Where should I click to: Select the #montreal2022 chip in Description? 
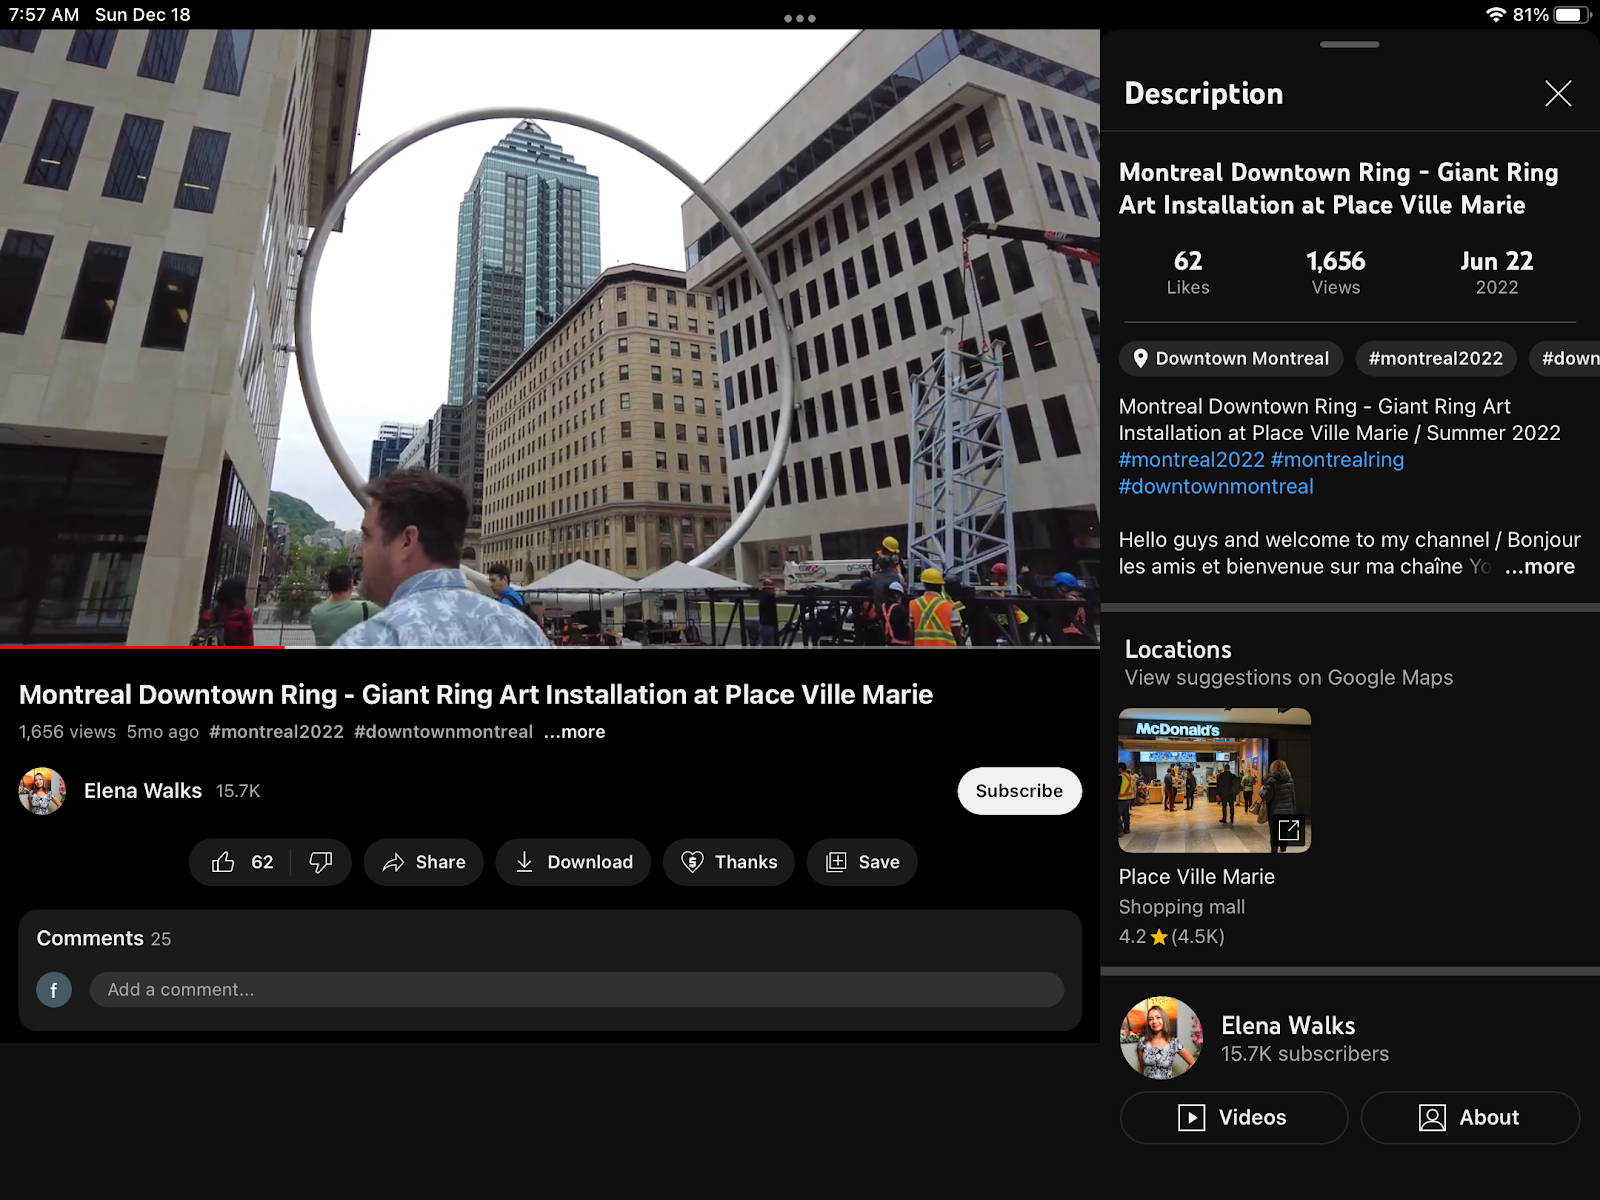click(x=1436, y=358)
